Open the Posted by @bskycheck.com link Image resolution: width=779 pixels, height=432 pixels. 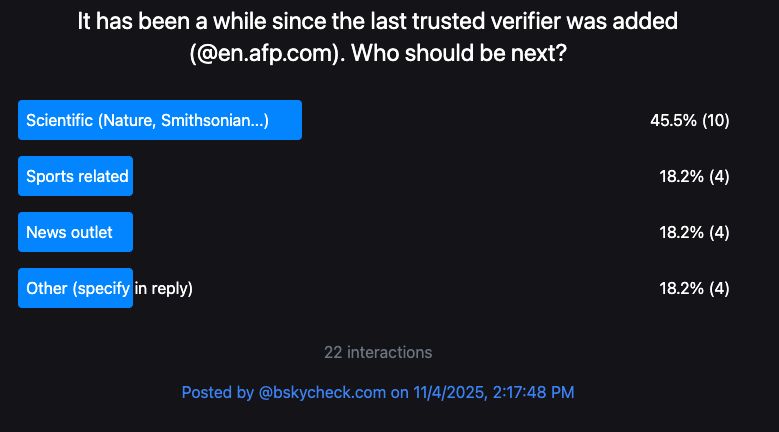[378, 392]
